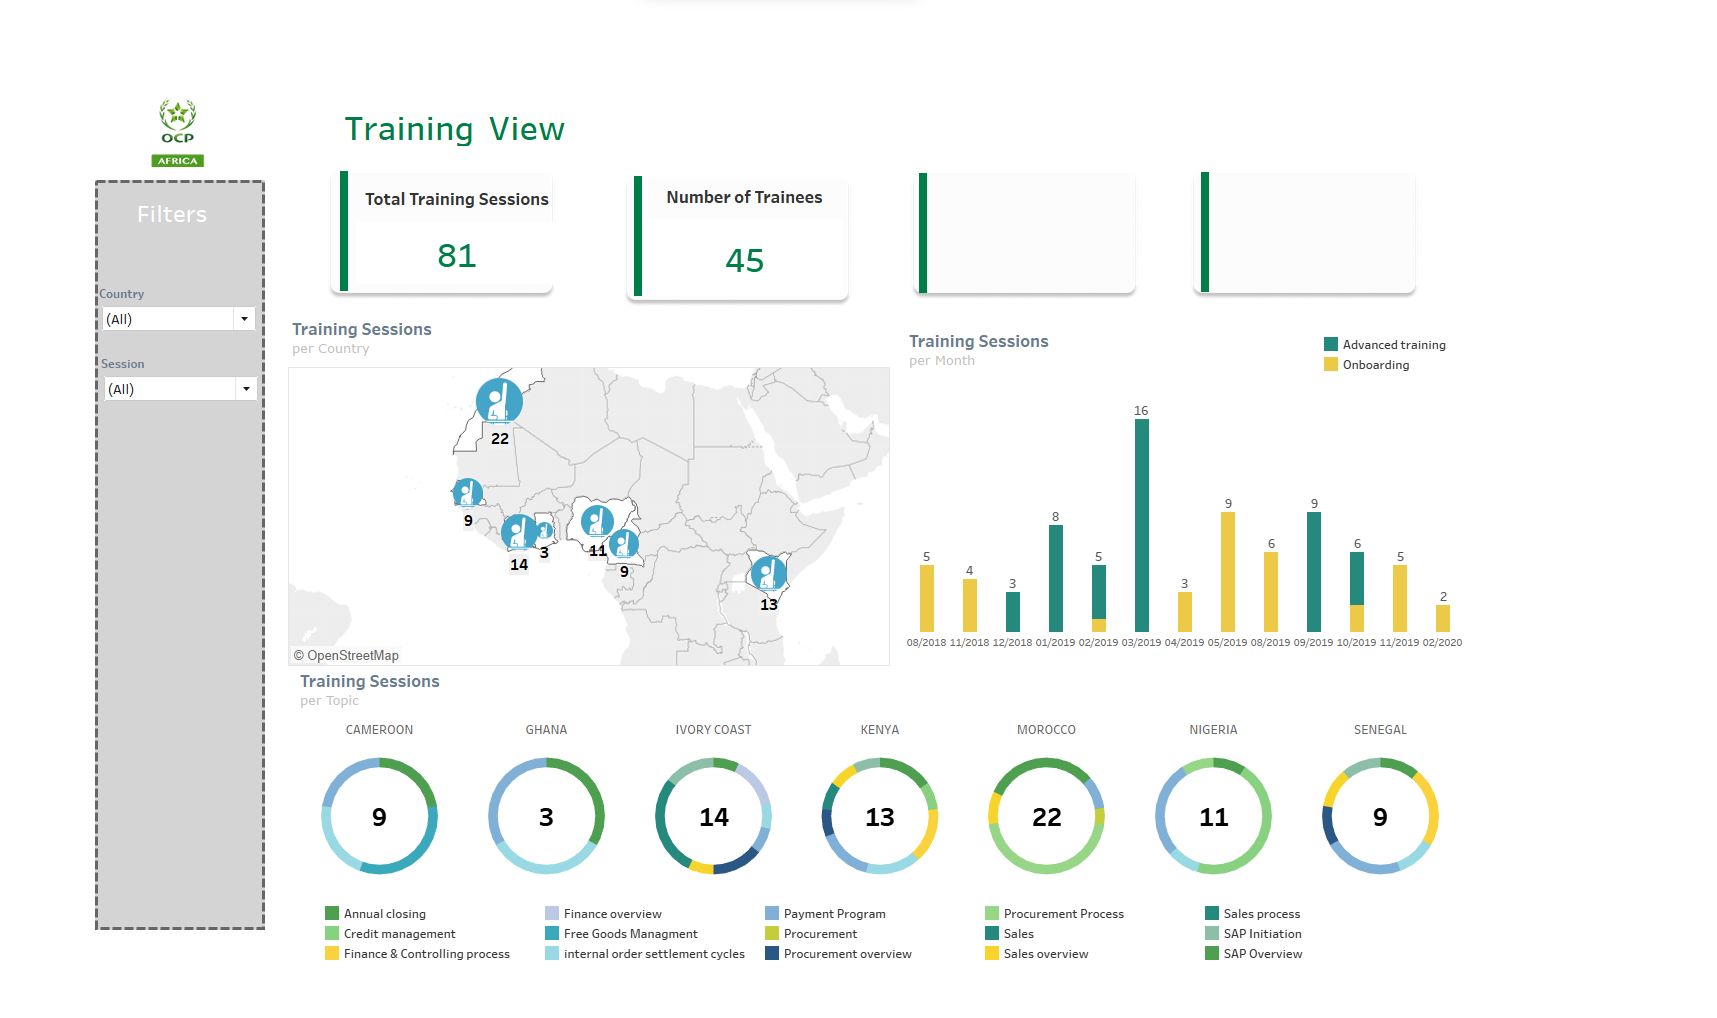Select the 09/2019 advanced training bar
This screenshot has height=1018, width=1717.
point(1314,572)
